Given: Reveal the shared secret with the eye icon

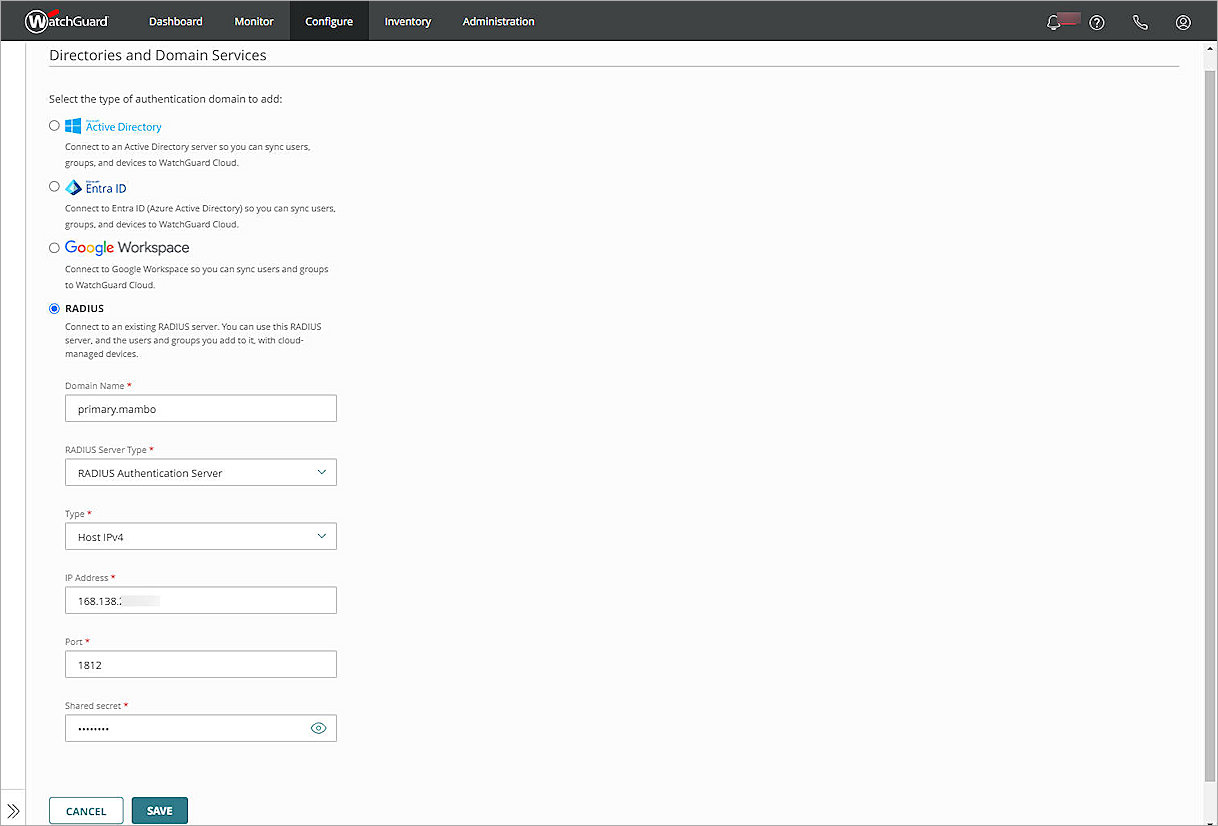Looking at the screenshot, I should pos(318,728).
